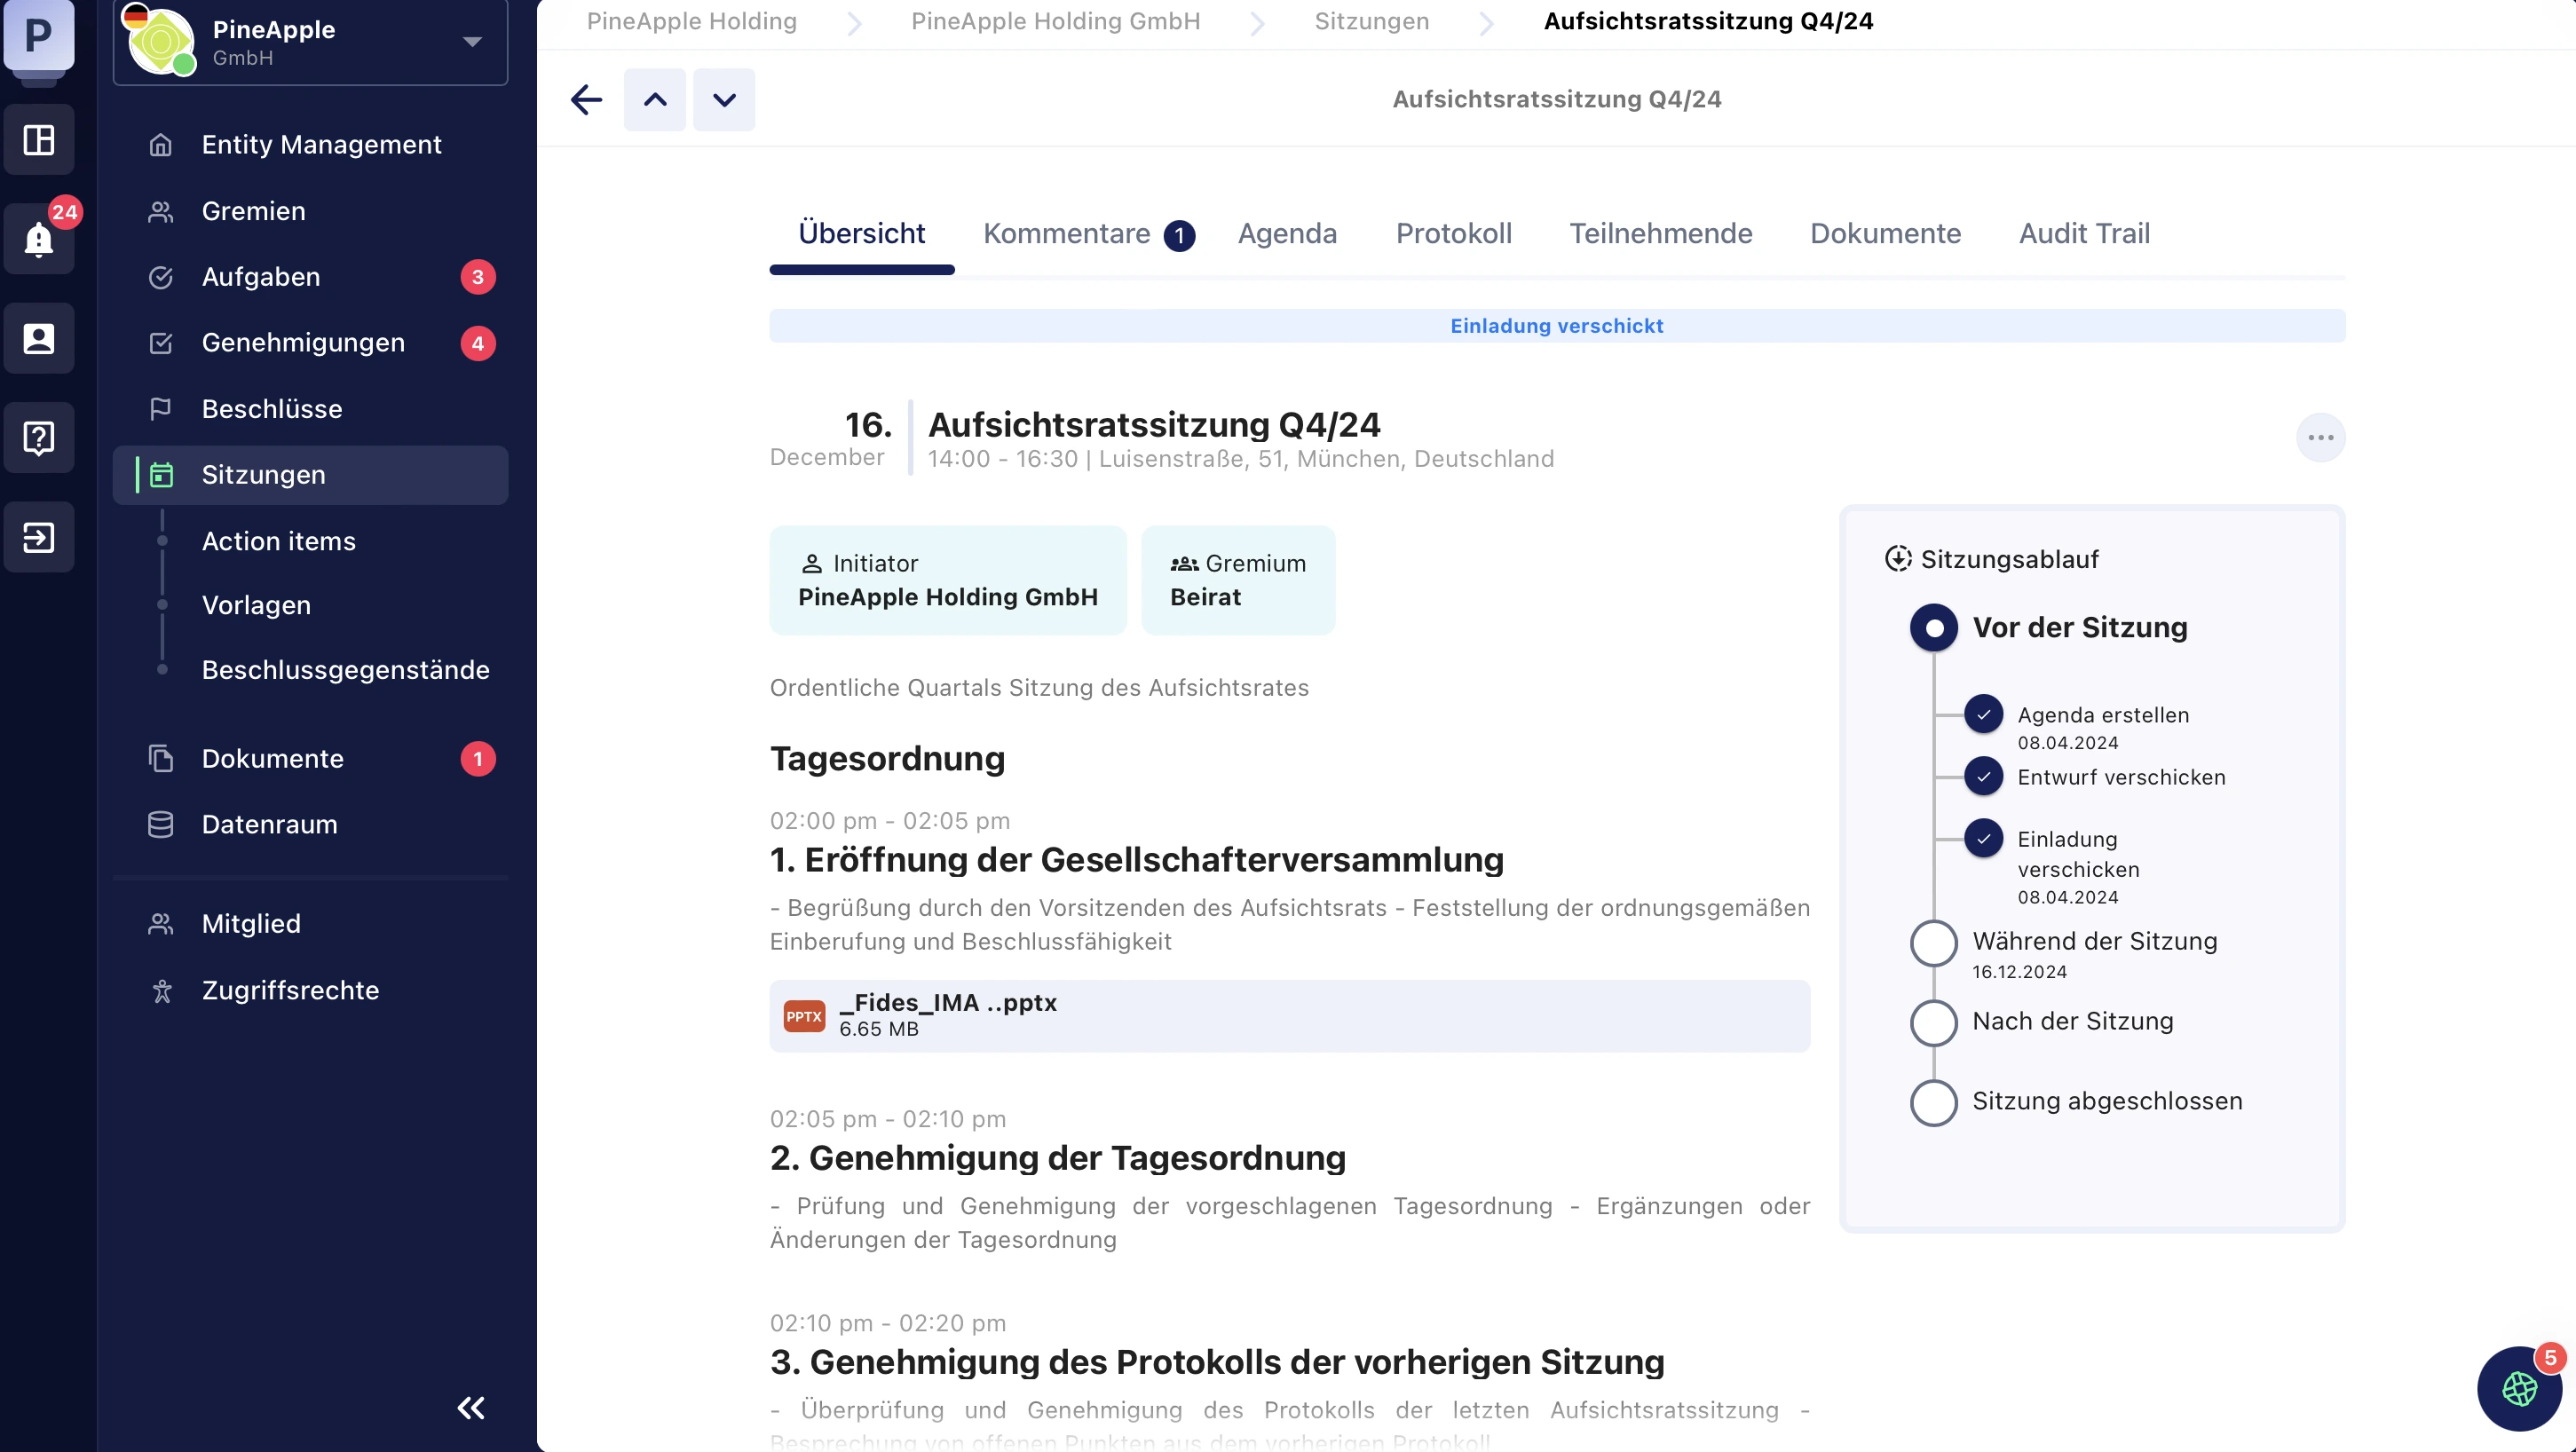This screenshot has height=1452, width=2576.
Task: Toggle the Entwurf verschicken check mark
Action: (1983, 776)
